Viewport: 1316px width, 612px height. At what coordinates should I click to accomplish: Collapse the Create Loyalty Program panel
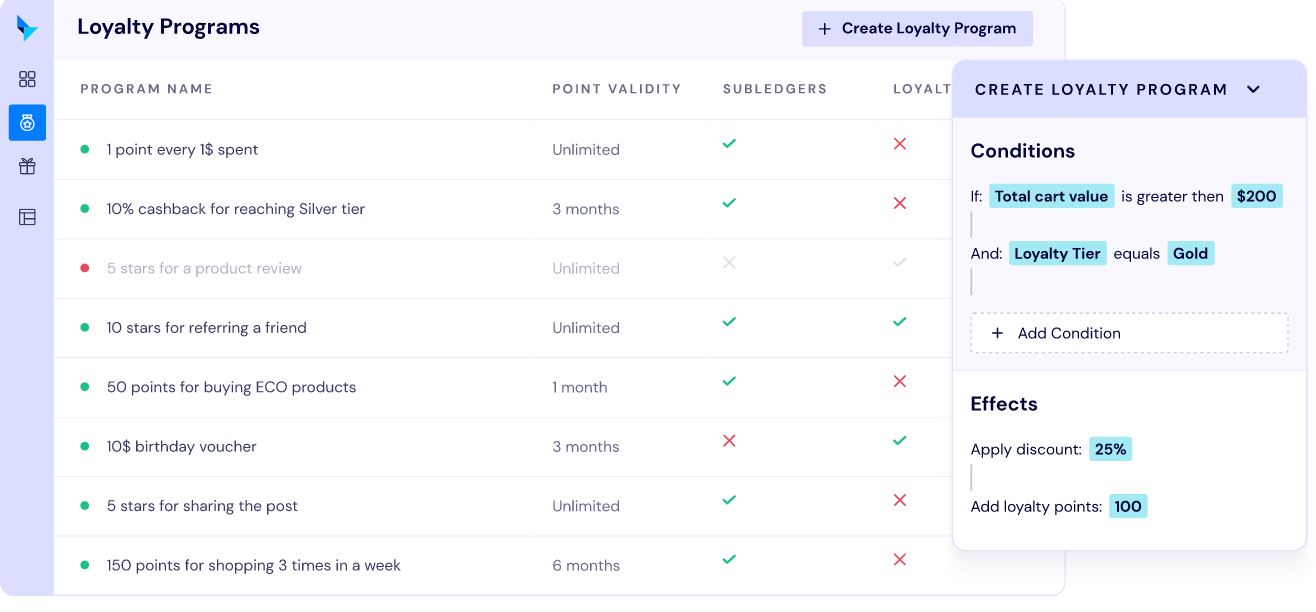(1253, 89)
